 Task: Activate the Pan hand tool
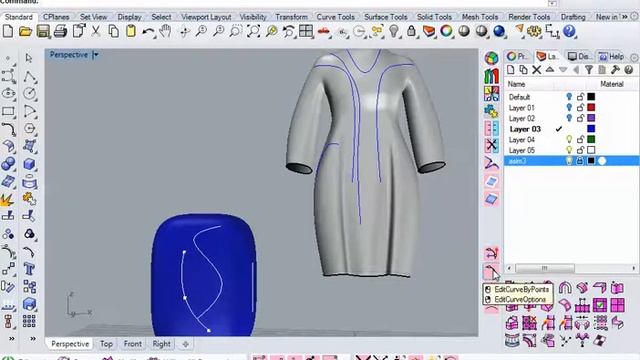(x=165, y=31)
